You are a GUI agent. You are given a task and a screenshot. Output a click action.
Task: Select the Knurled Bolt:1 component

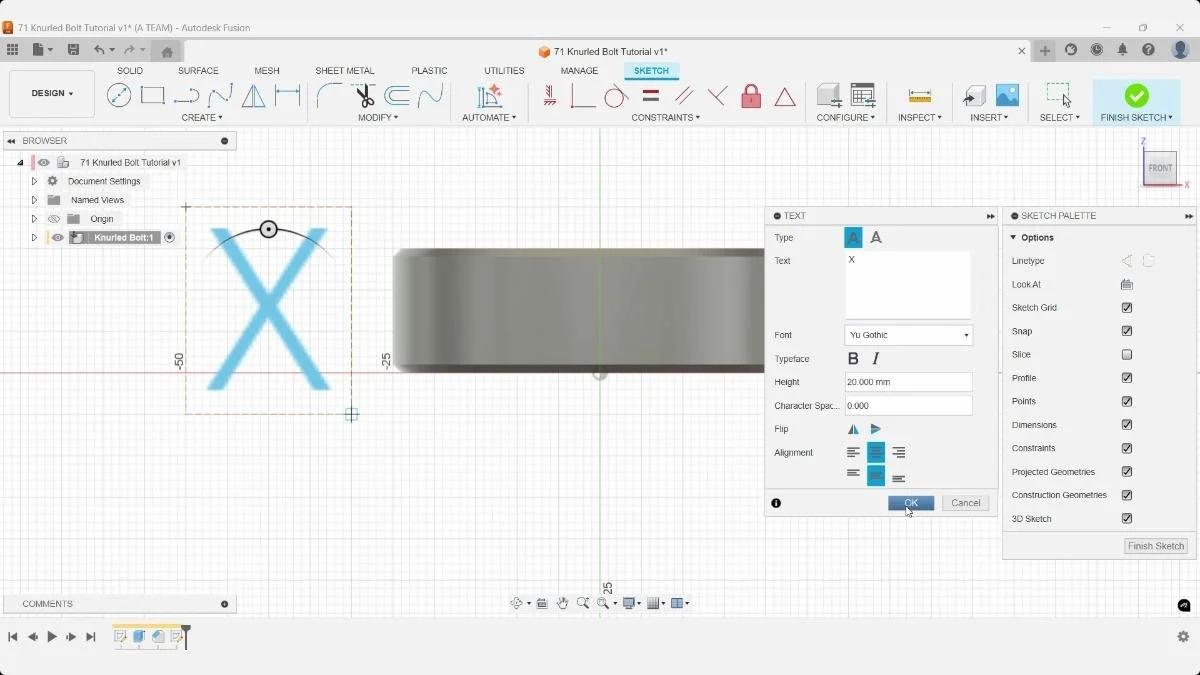point(125,238)
